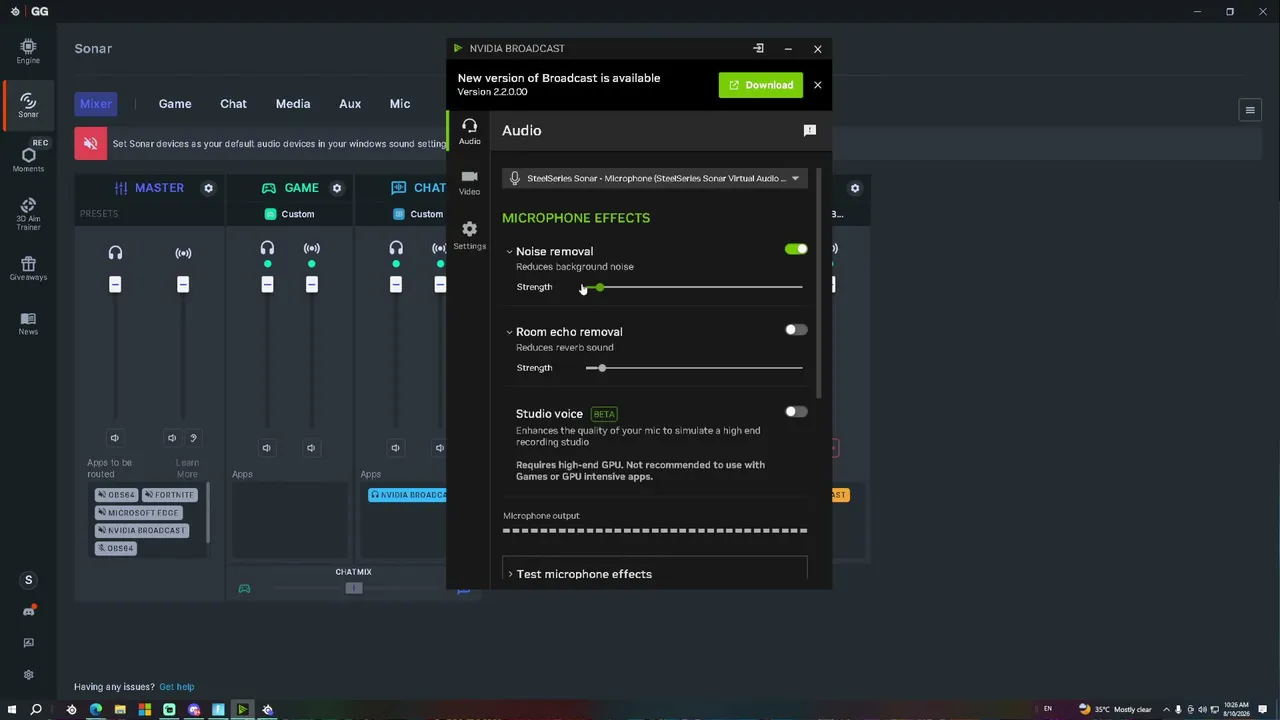Screen dimensions: 1280x720
Task: Mute Master stream output speaker icon
Action: click(172, 438)
